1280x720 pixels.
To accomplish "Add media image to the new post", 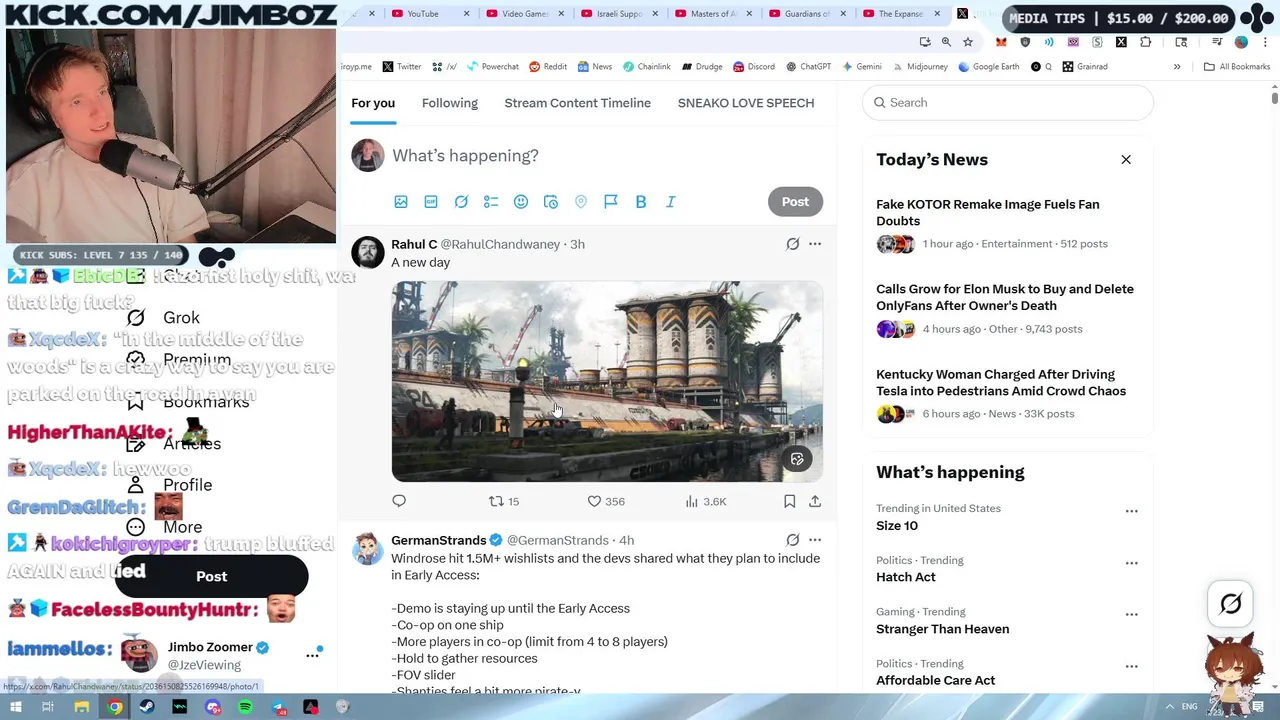I will point(401,202).
